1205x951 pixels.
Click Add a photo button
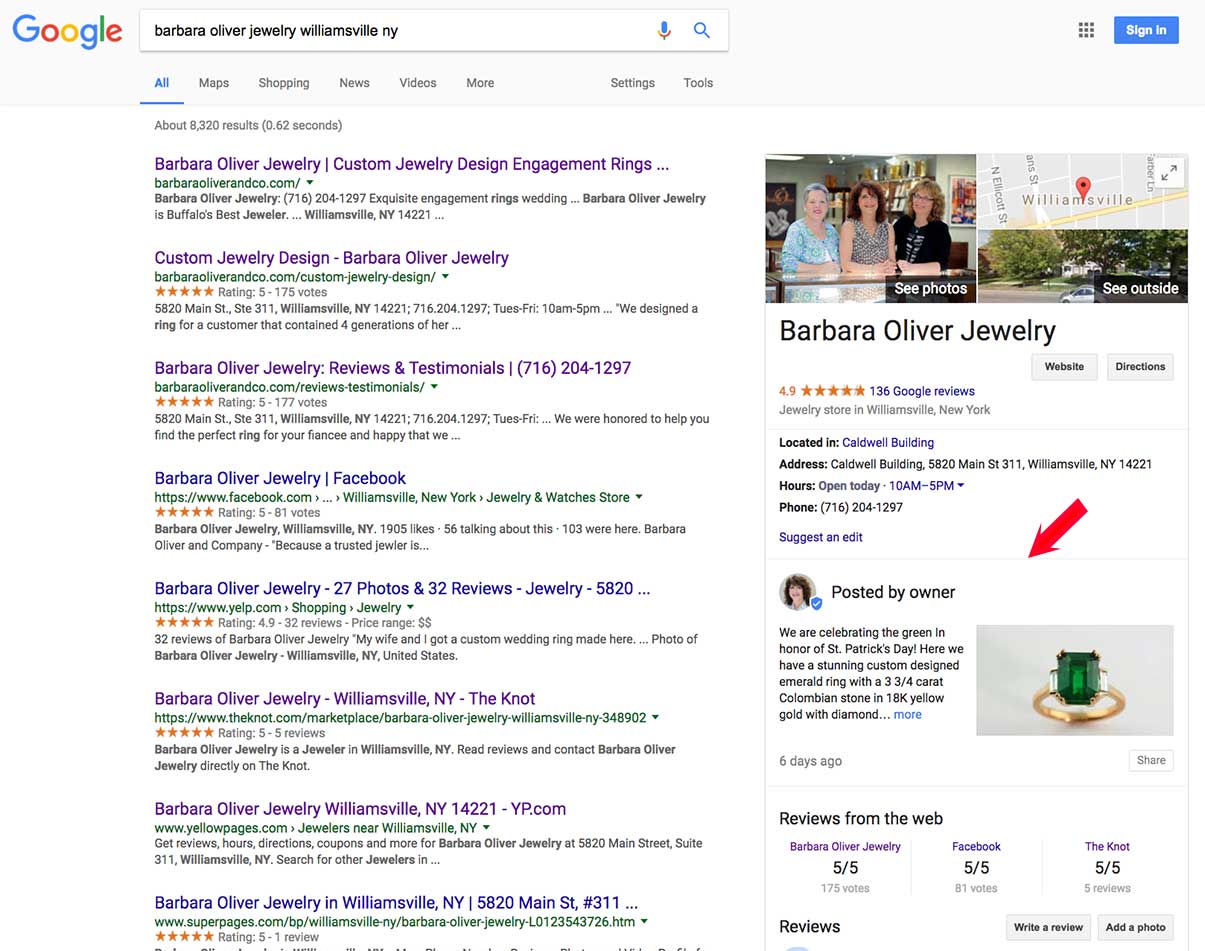[1136, 927]
